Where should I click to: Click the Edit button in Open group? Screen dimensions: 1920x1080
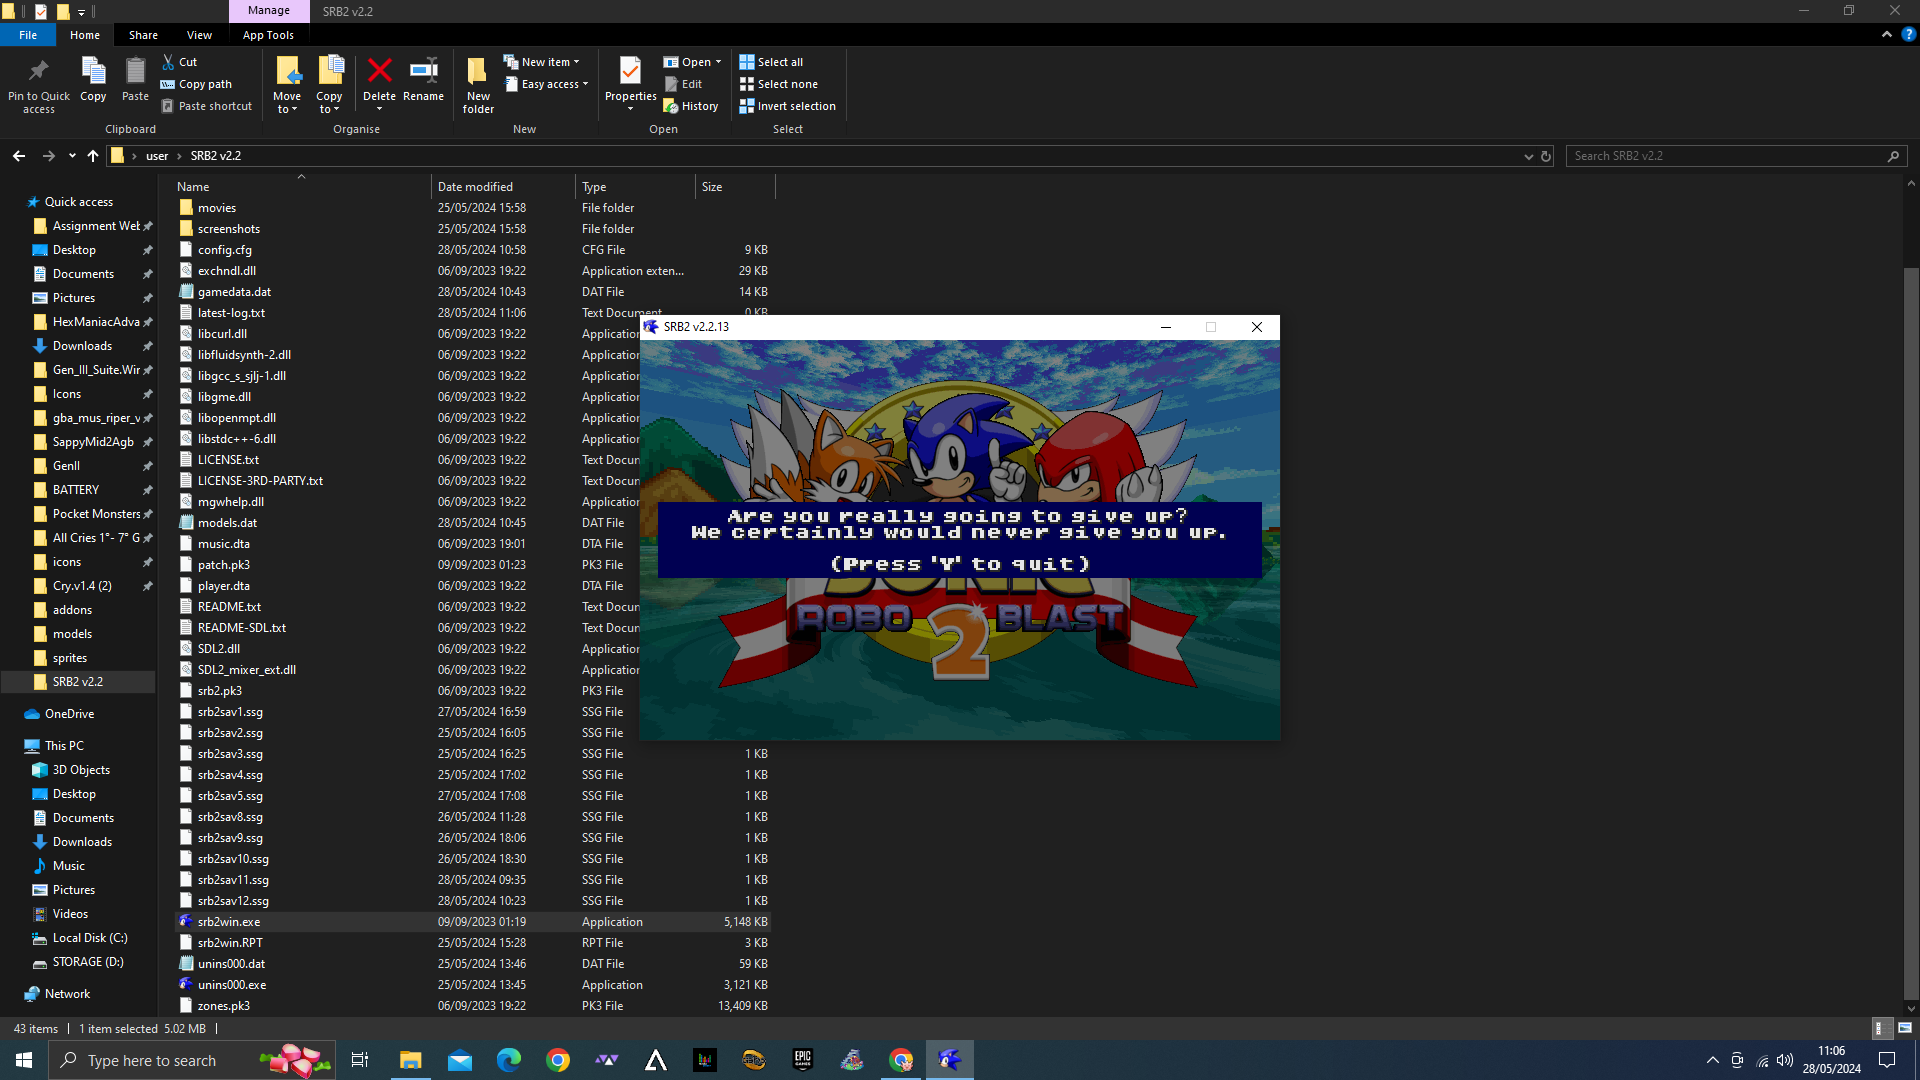tap(684, 84)
